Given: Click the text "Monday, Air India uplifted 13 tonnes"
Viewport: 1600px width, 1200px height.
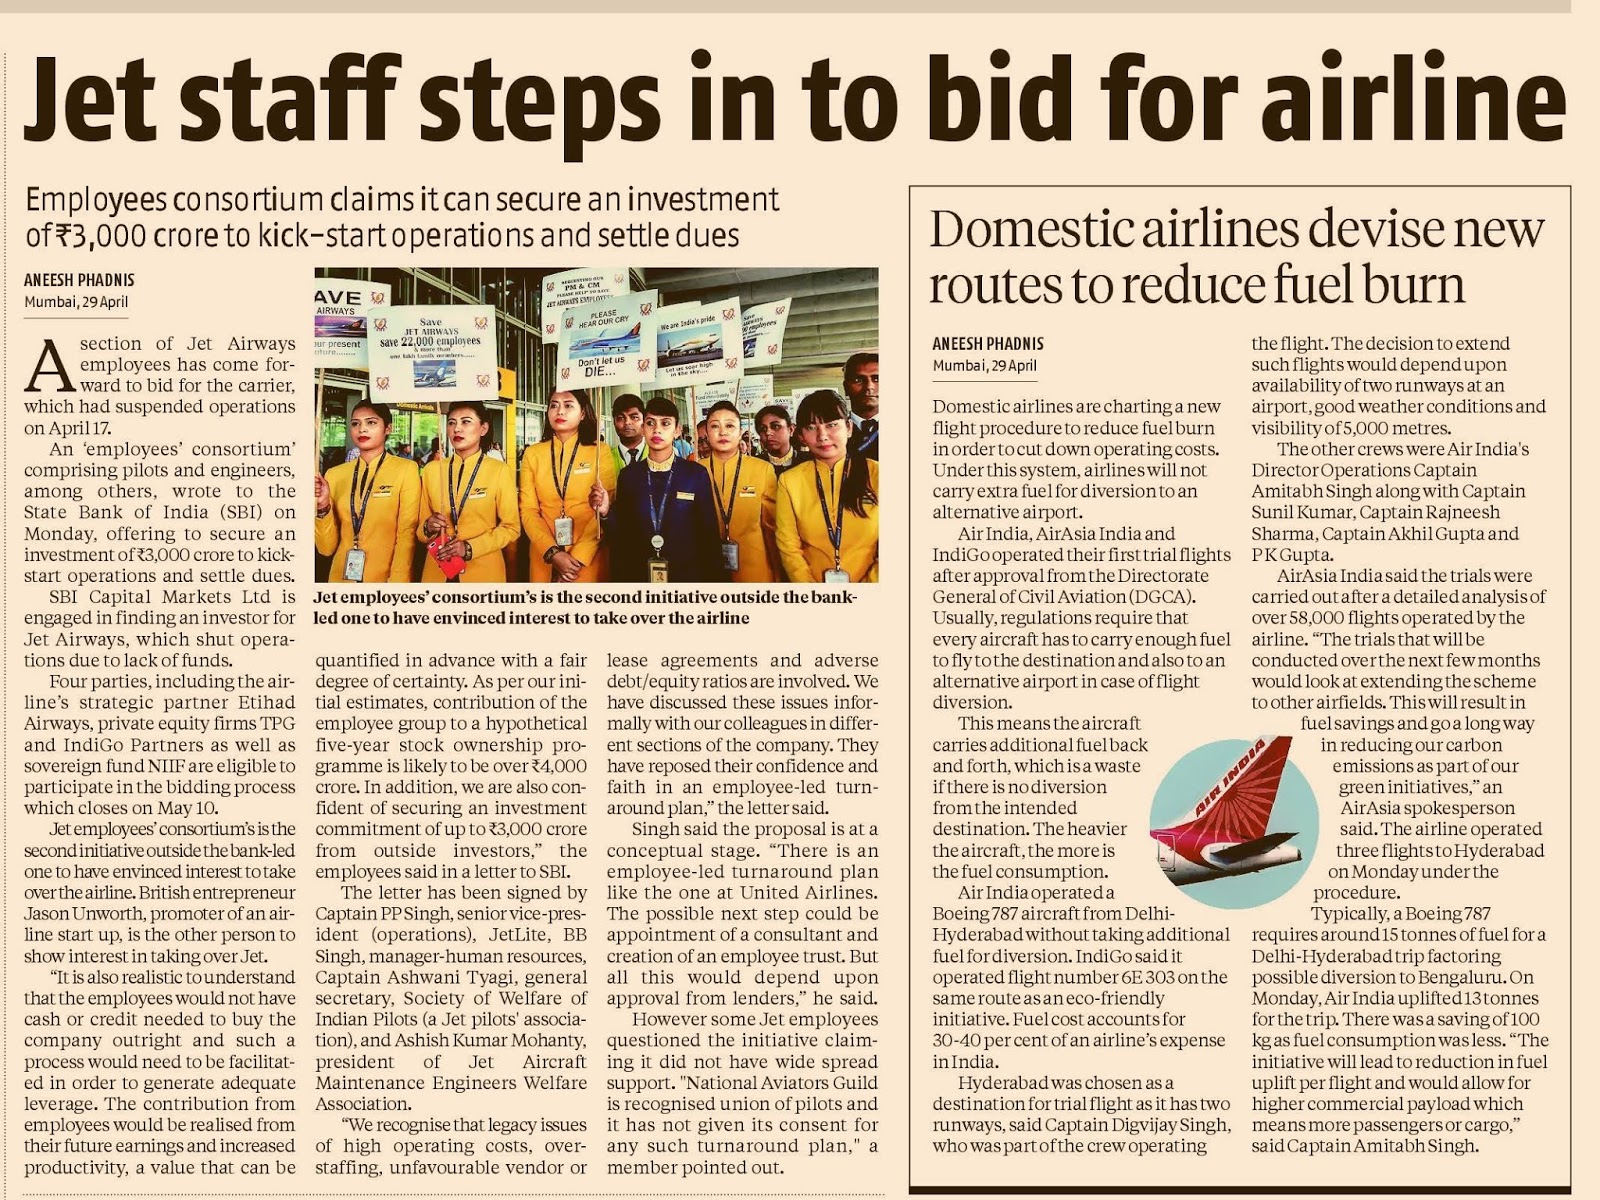Looking at the screenshot, I should click(1395, 998).
